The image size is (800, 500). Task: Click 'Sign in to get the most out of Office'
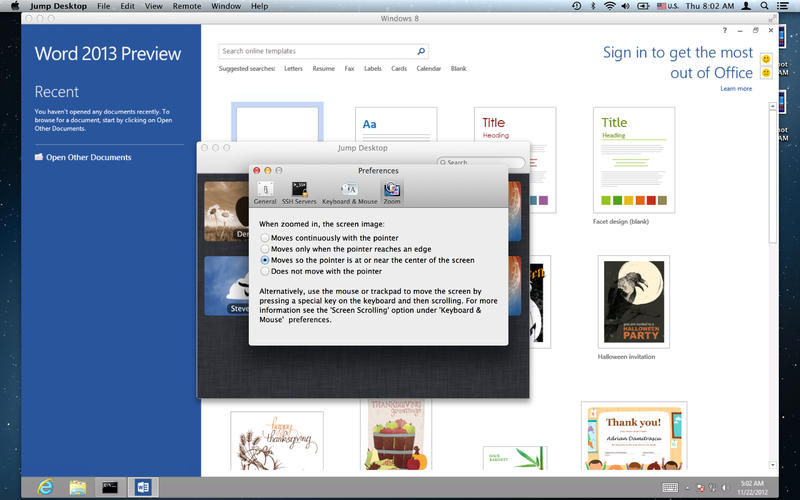point(678,62)
